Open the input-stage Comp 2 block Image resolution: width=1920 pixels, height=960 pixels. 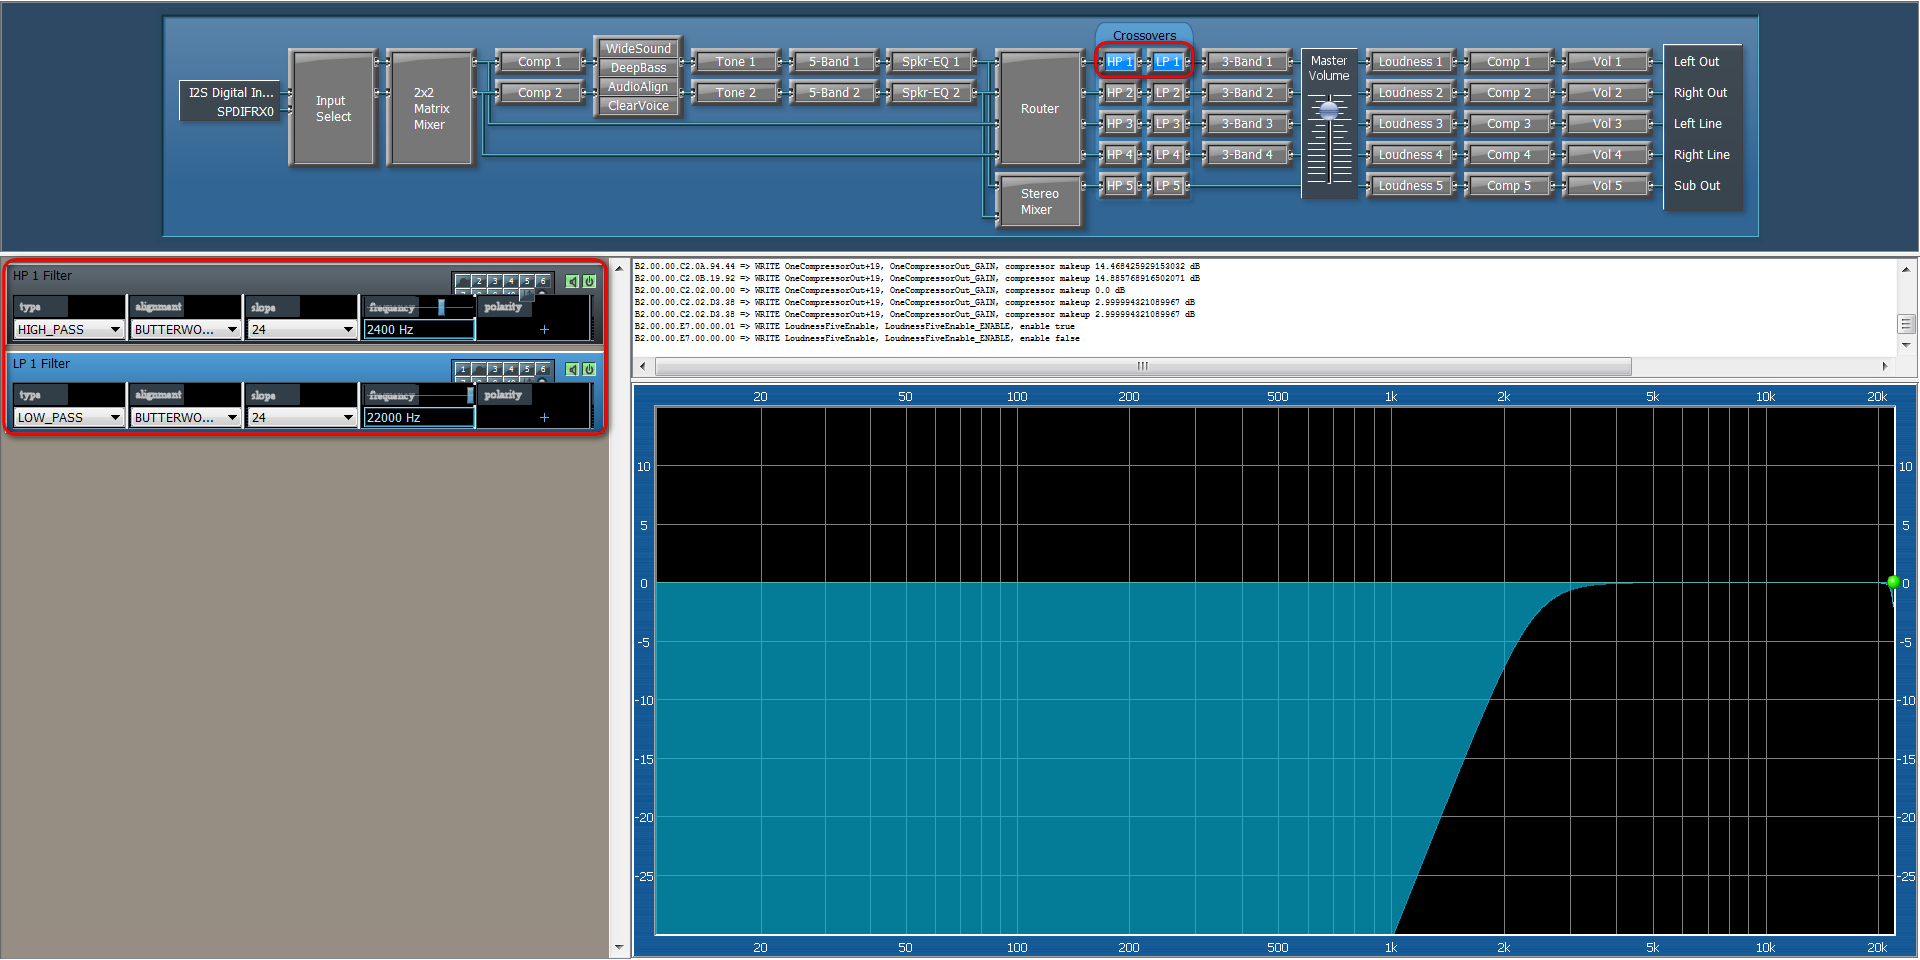click(539, 93)
